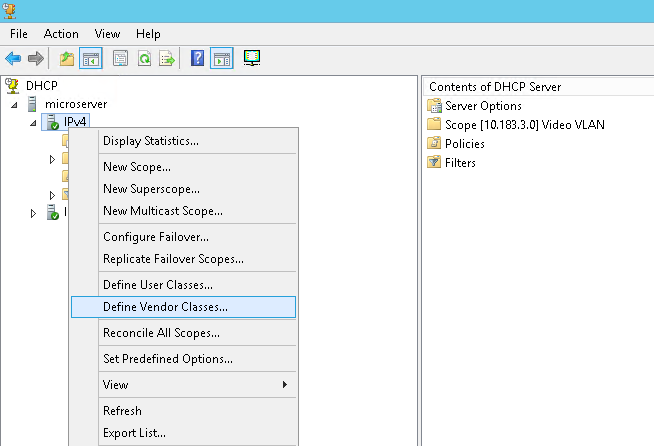654x446 pixels.
Task: Collapse the microserver tree node
Action: [14, 105]
